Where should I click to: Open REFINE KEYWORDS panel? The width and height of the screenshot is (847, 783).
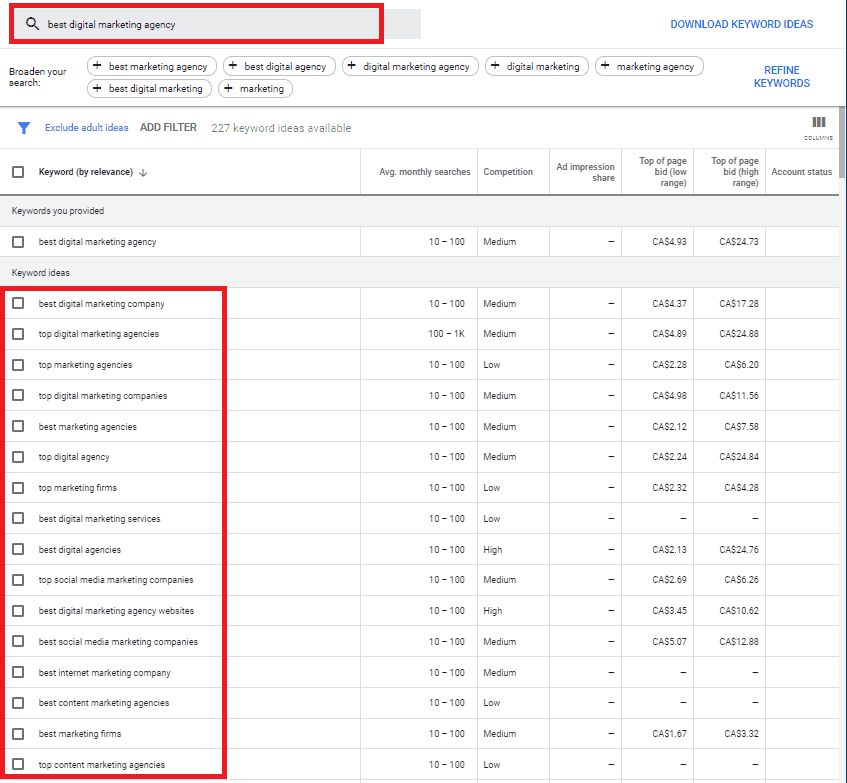click(x=782, y=77)
